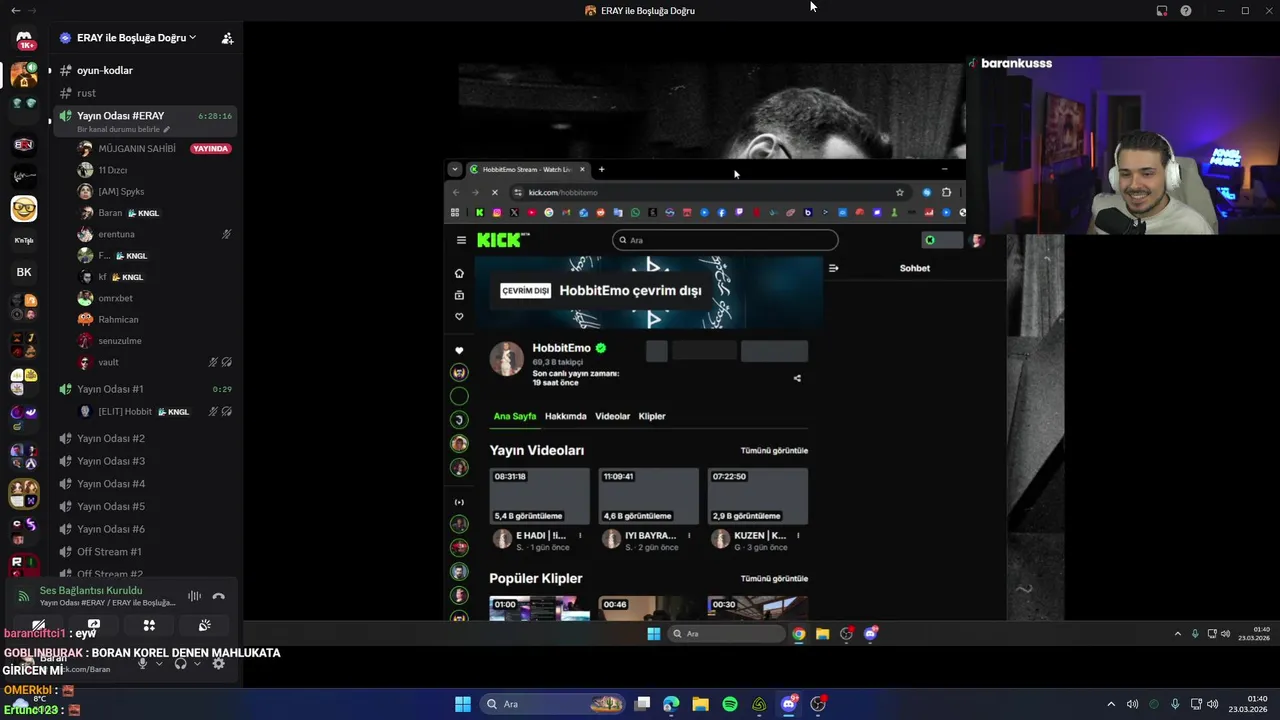This screenshot has width=1280, height=720.
Task: Open the BK server icon
Action: click(24, 272)
